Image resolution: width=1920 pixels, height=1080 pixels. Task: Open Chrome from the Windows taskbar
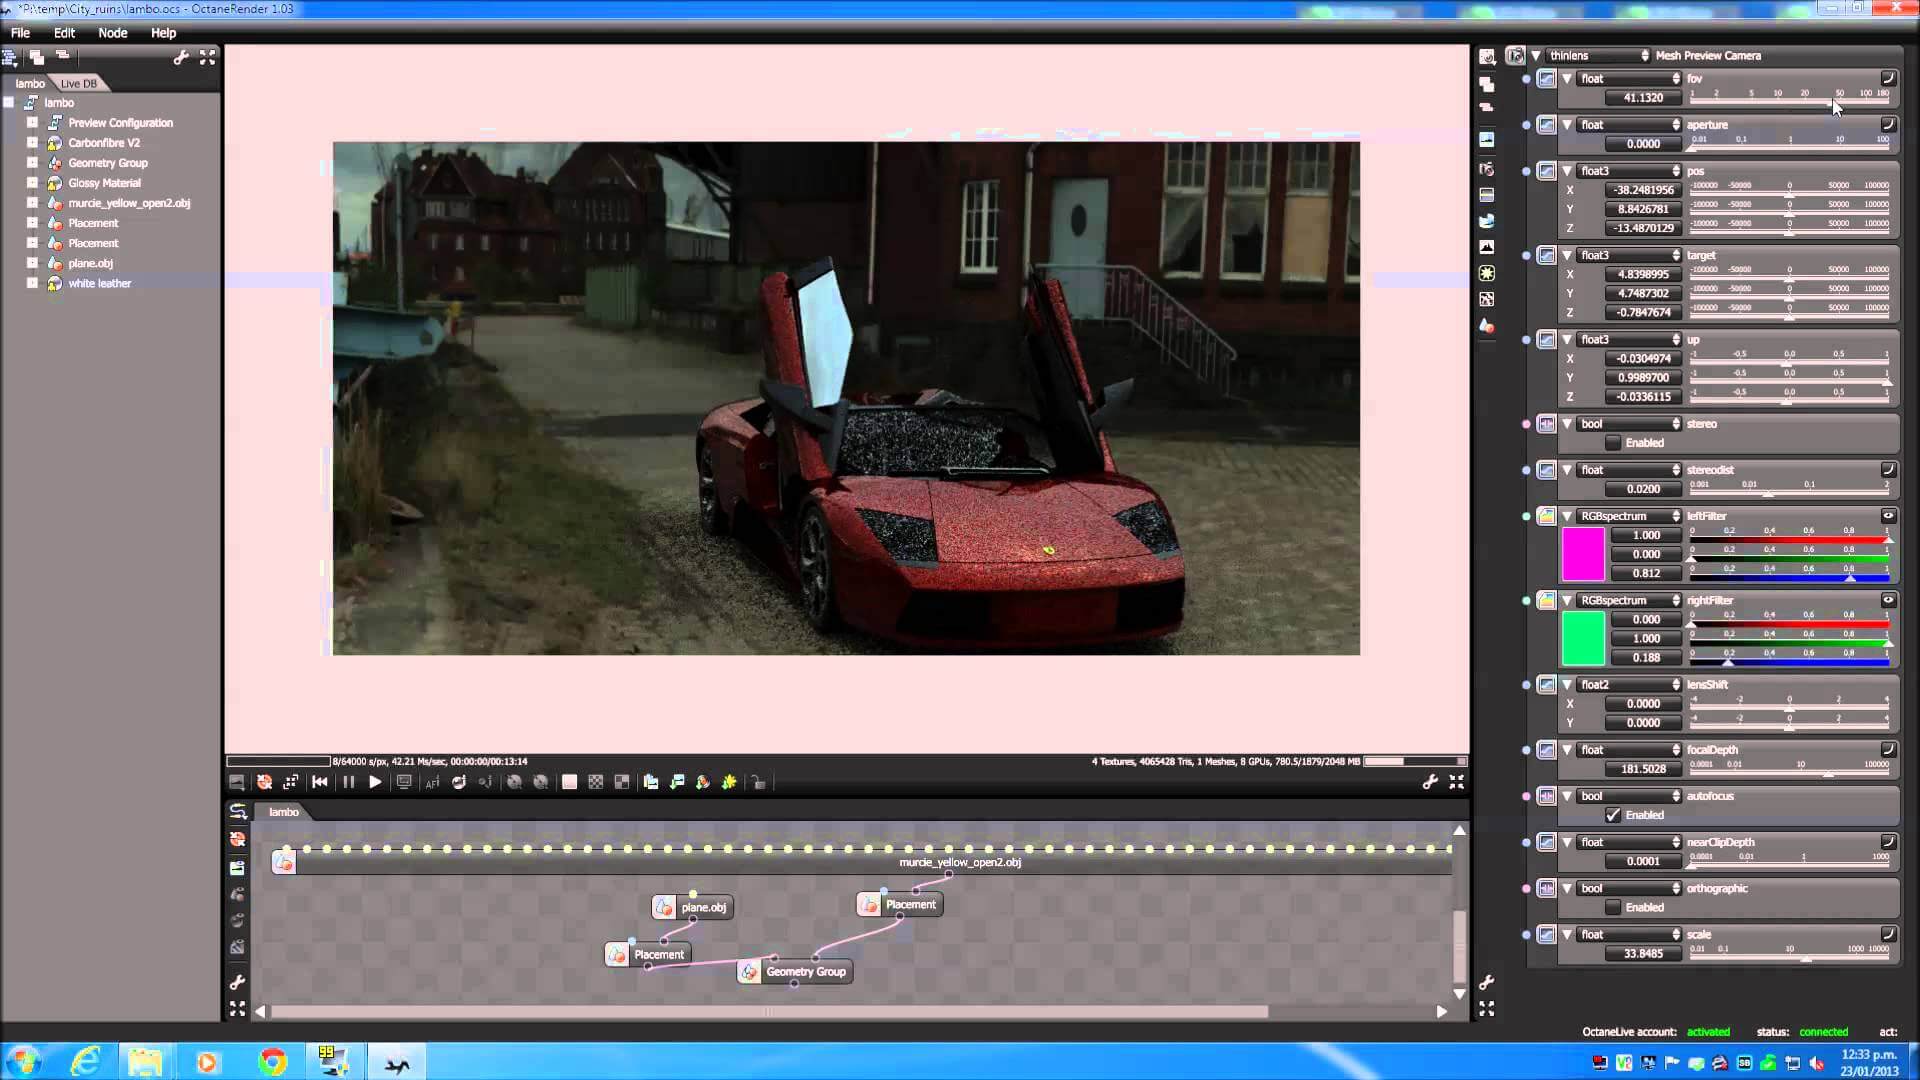click(272, 1061)
